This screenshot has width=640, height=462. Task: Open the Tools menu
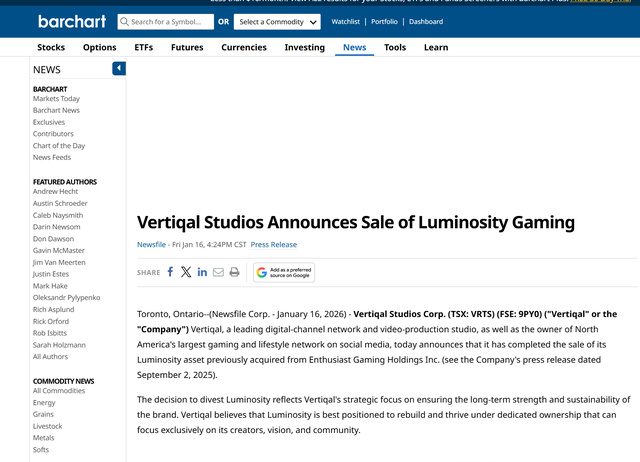[395, 47]
